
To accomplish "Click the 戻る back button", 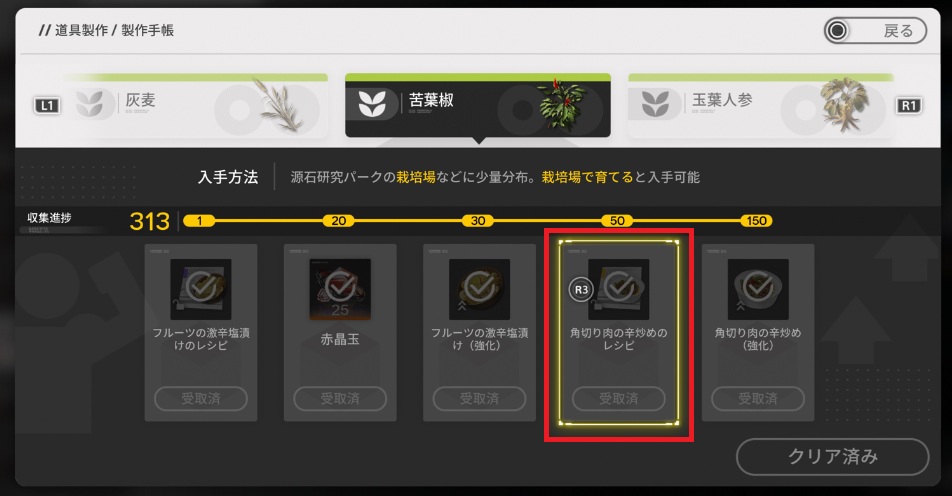I will pos(875,30).
